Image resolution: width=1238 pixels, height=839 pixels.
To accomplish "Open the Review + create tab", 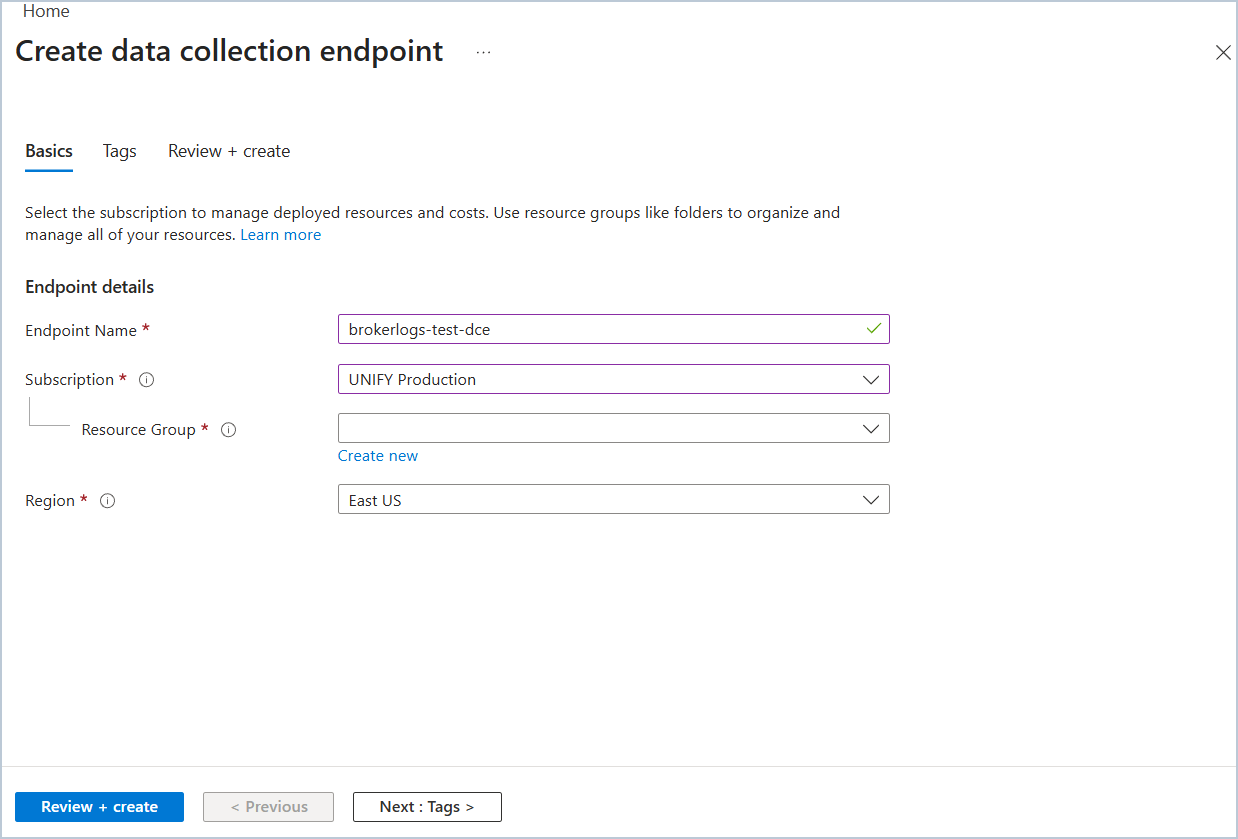I will point(229,151).
